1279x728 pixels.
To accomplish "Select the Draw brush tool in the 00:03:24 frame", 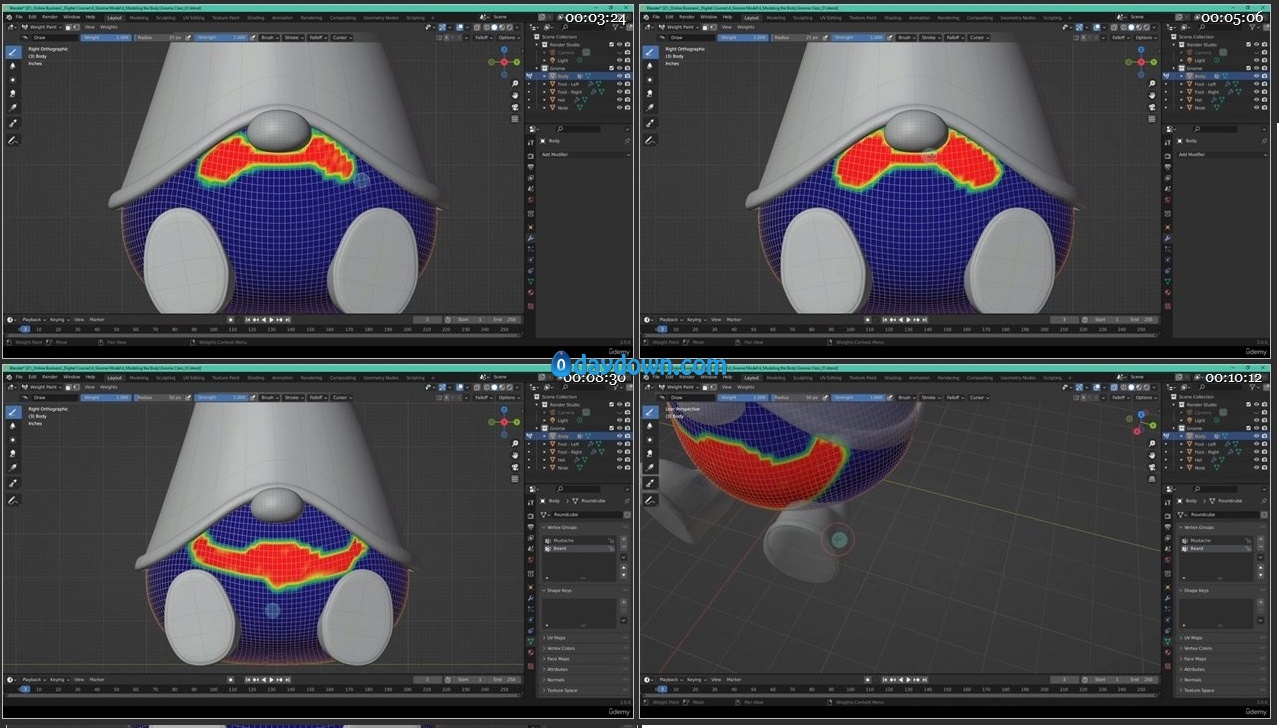I will click(x=13, y=51).
